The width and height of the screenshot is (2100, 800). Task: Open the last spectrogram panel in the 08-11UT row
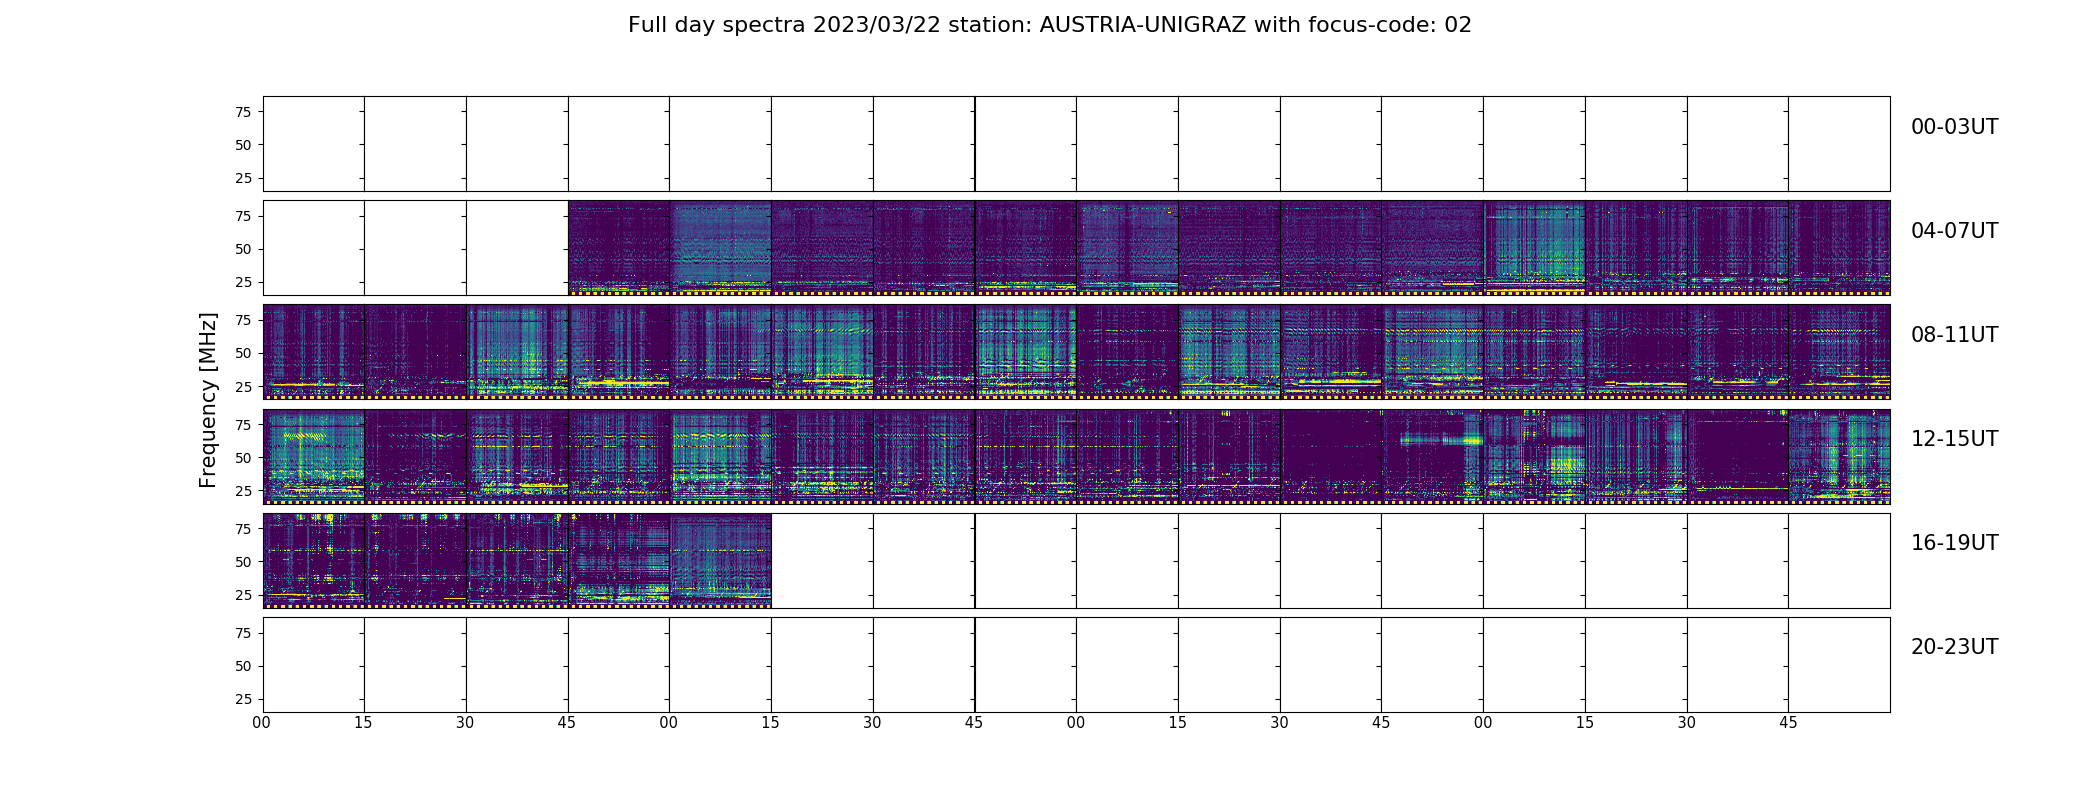tap(1839, 352)
